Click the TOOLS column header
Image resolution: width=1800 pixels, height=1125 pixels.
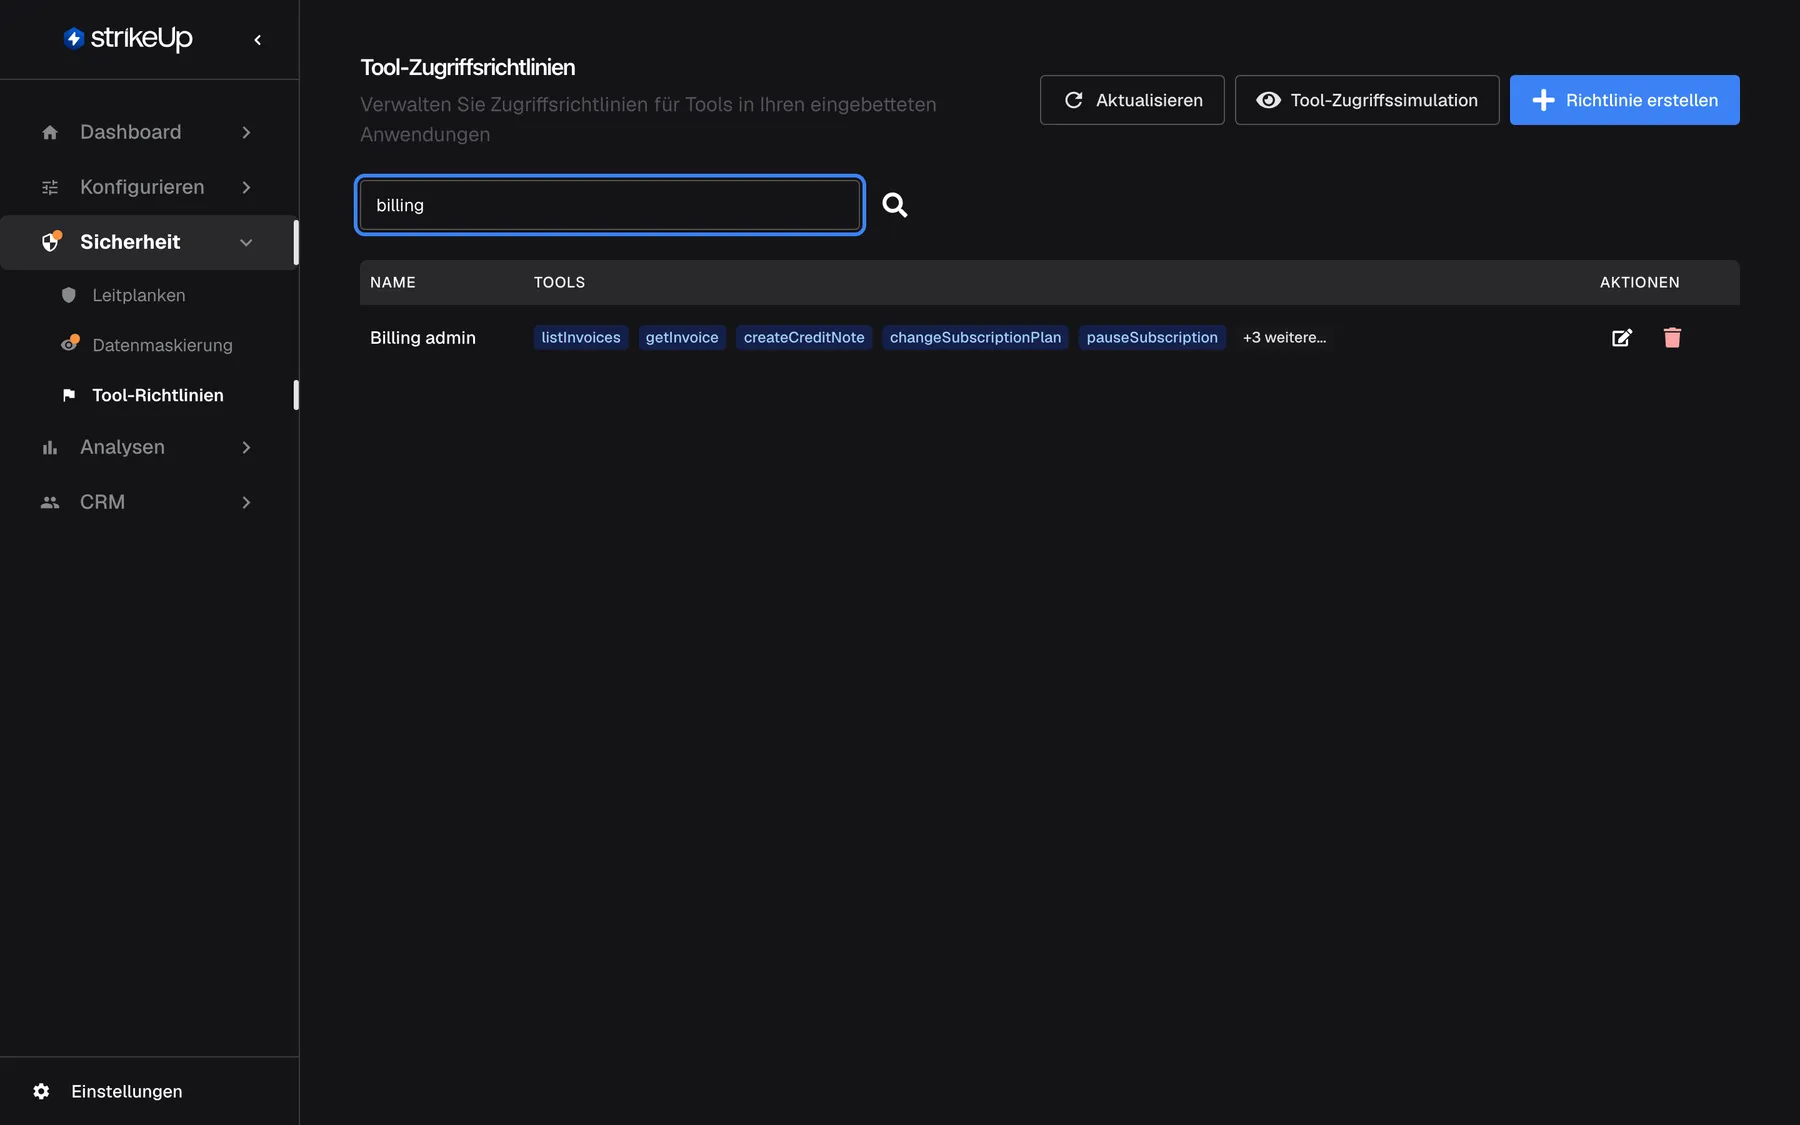559,282
